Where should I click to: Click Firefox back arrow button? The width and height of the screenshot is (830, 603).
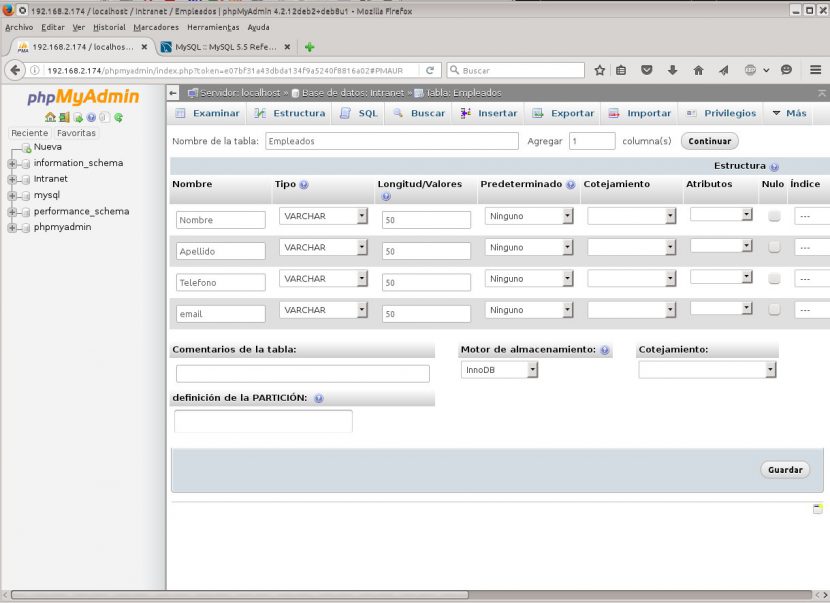point(15,70)
